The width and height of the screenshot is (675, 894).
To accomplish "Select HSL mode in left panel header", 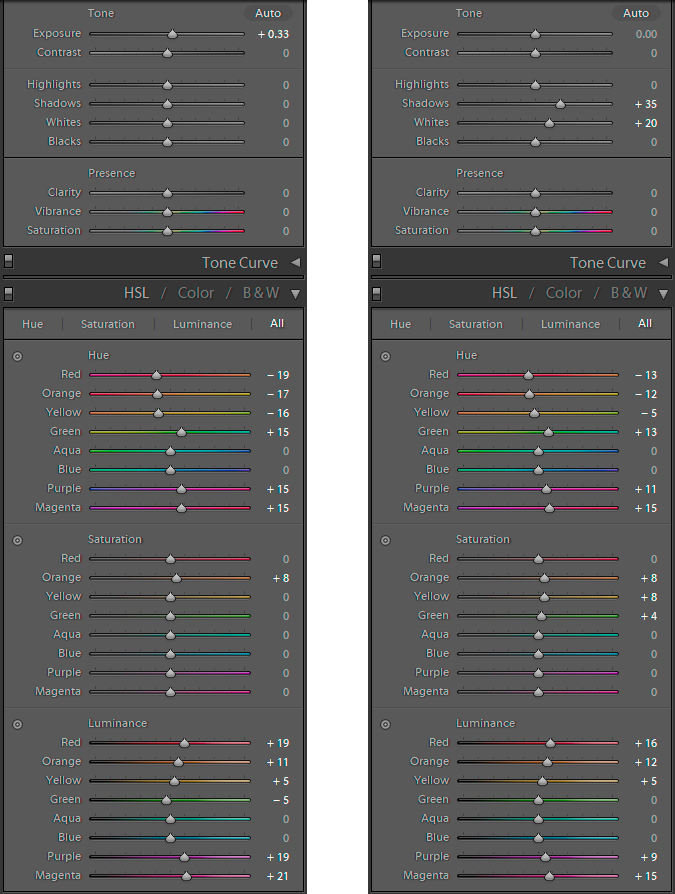I will click(x=136, y=293).
